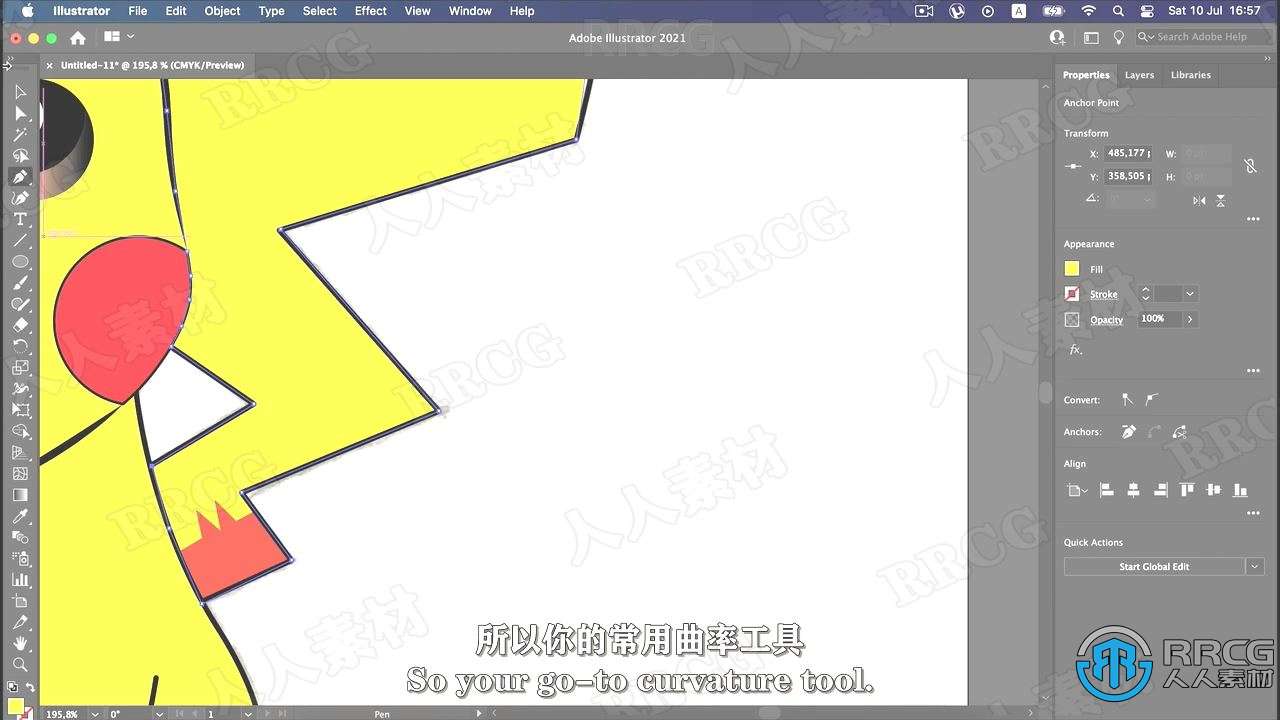
Task: Select the Ellipse tool
Action: coord(20,261)
